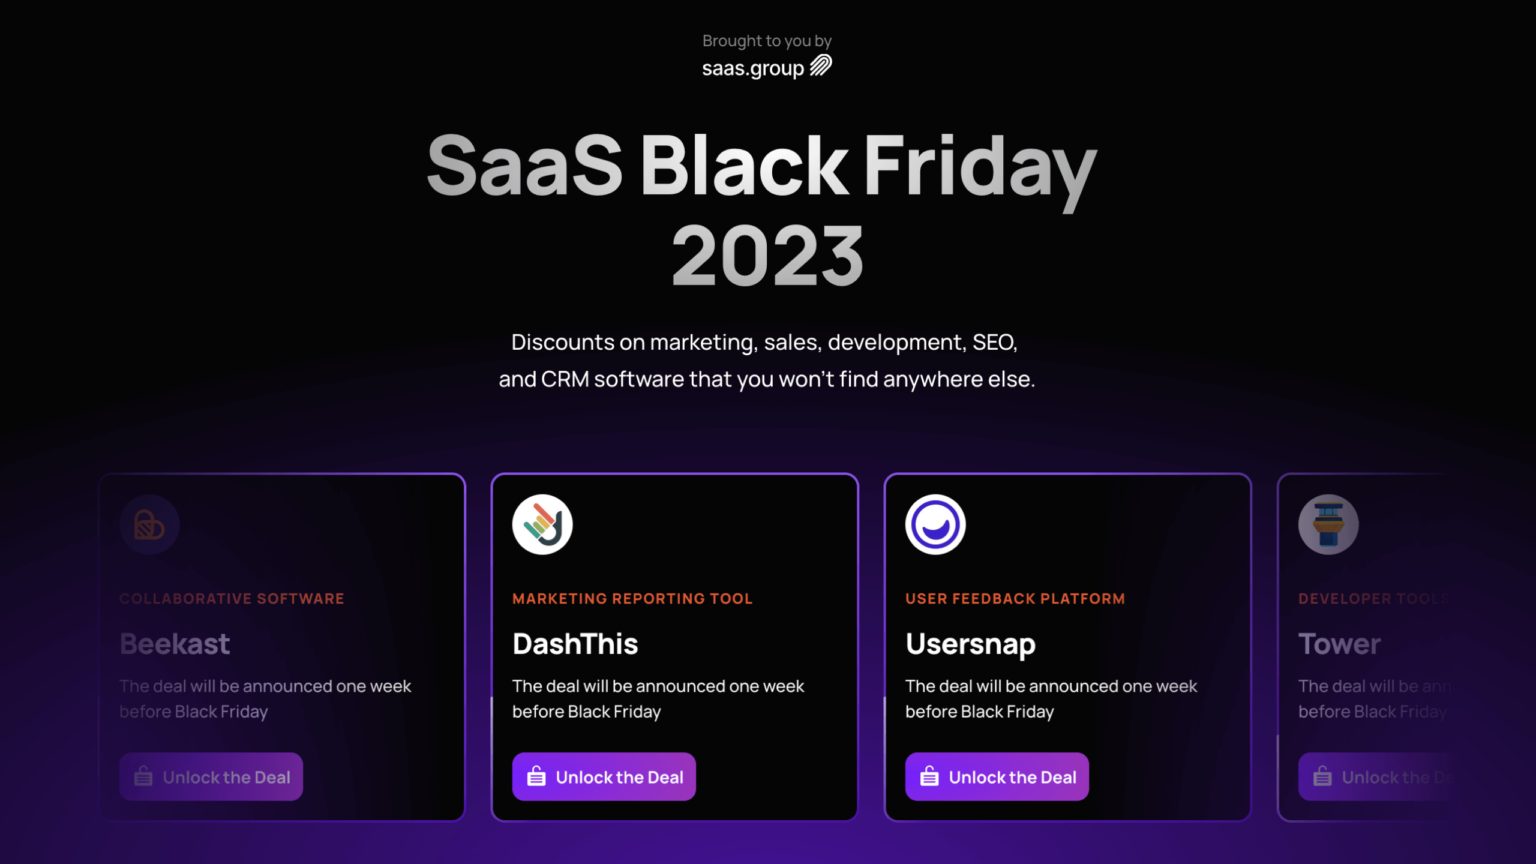The image size is (1536, 864).
Task: Click the lock icon on DashThis button
Action: click(x=535, y=776)
